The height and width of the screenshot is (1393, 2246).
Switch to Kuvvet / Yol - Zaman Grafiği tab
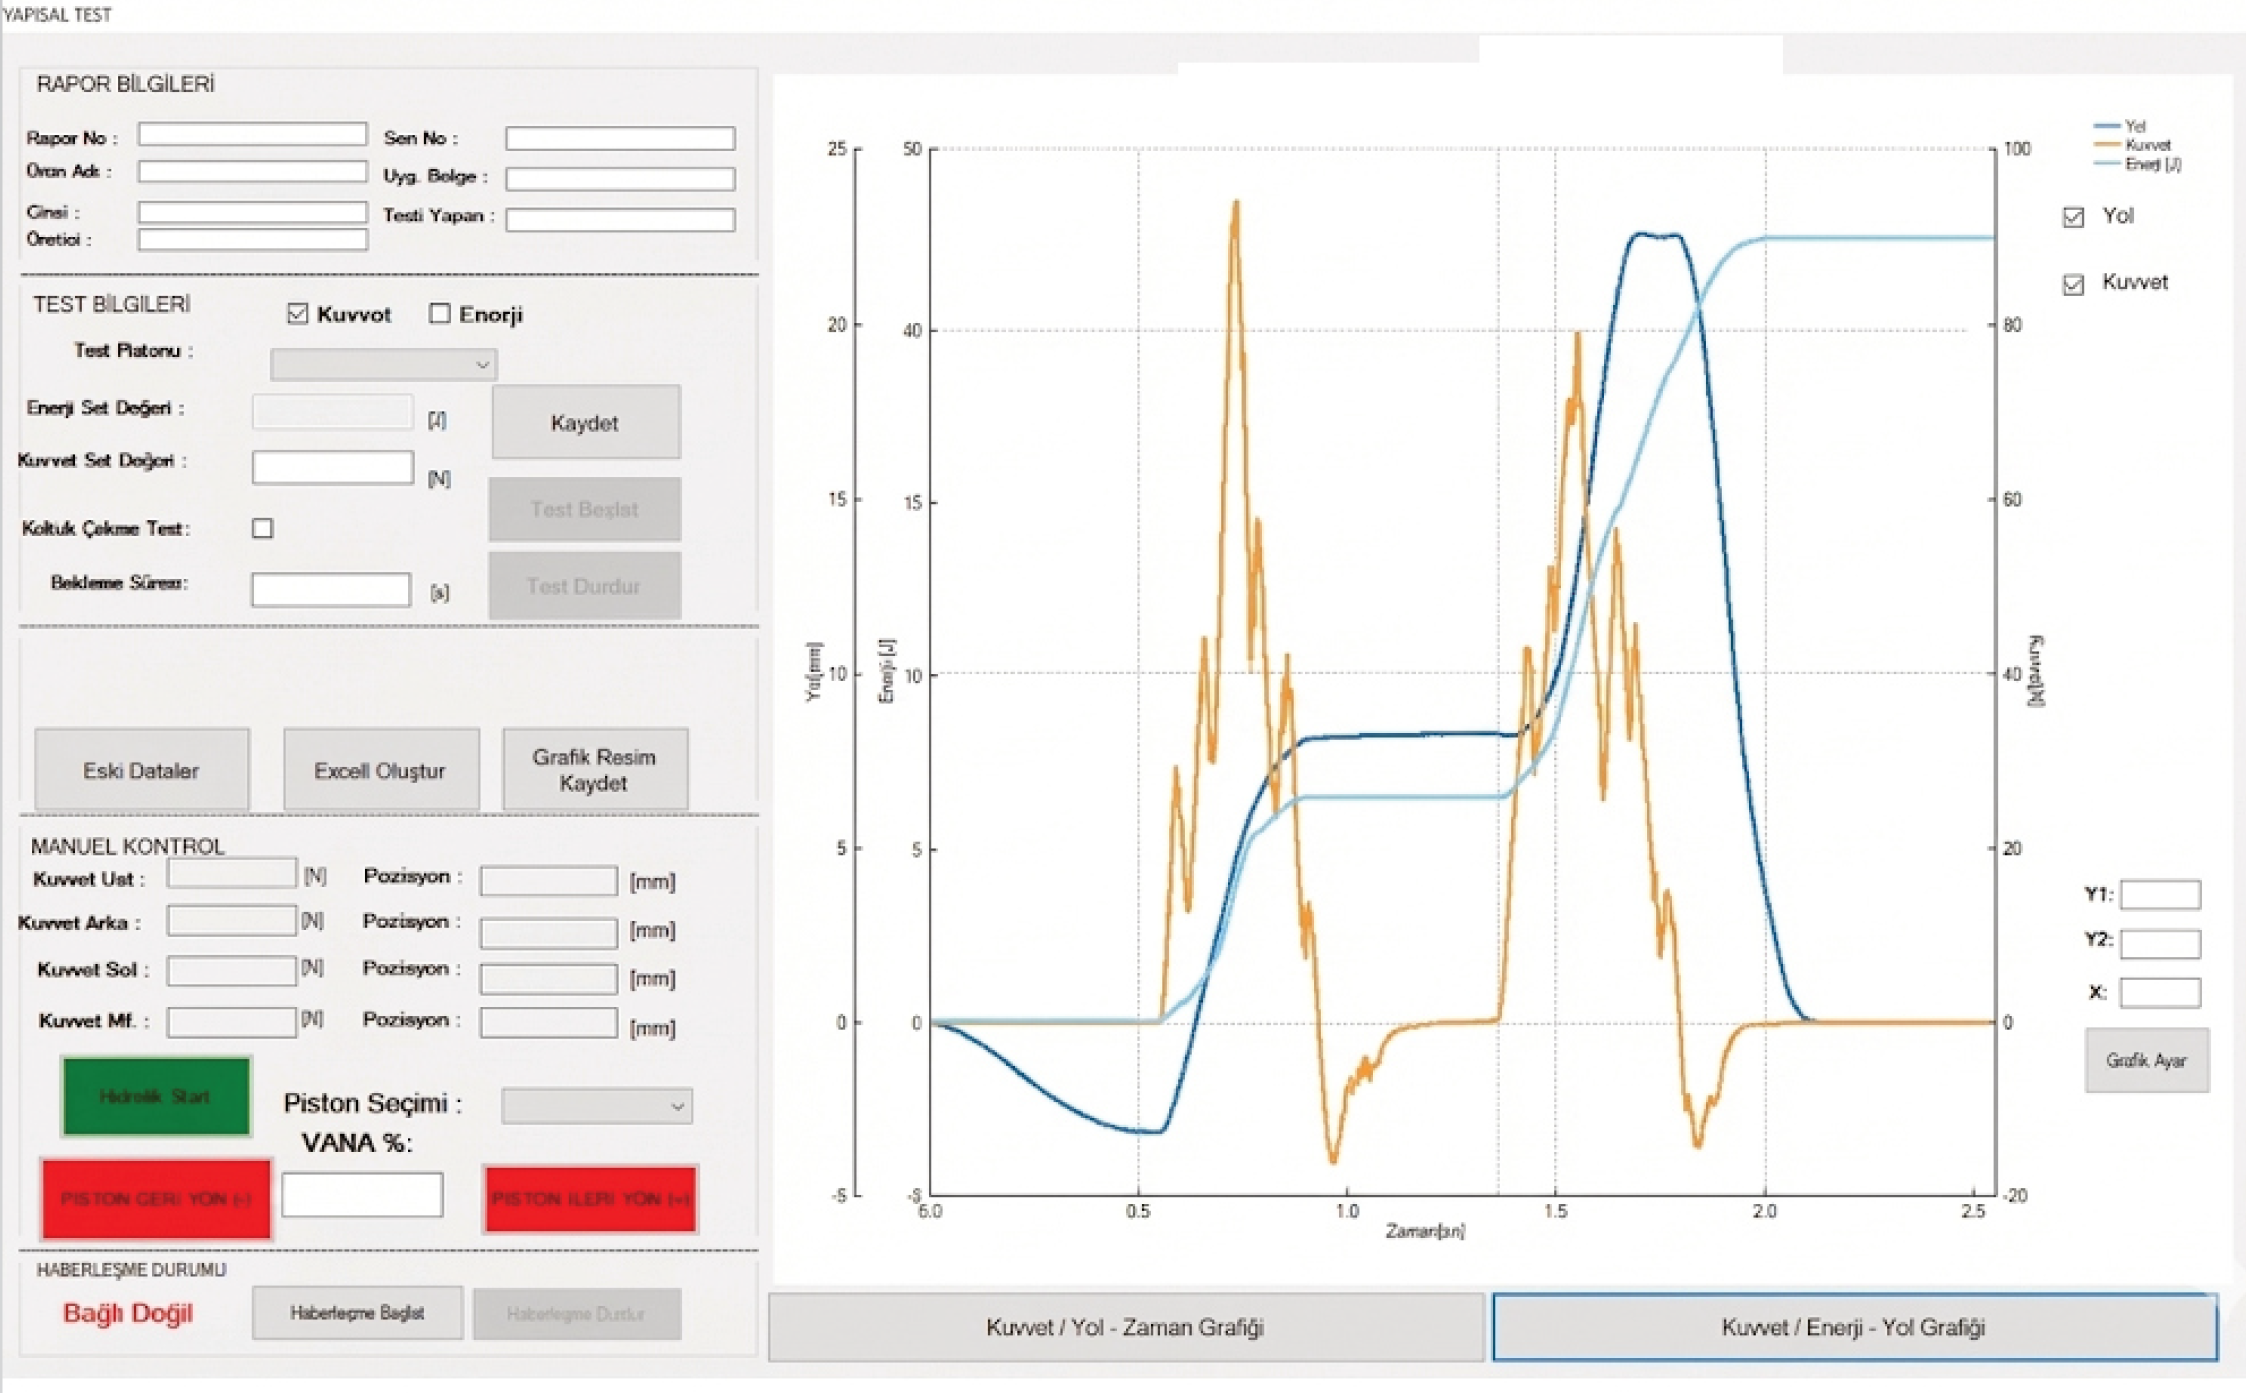(1125, 1327)
